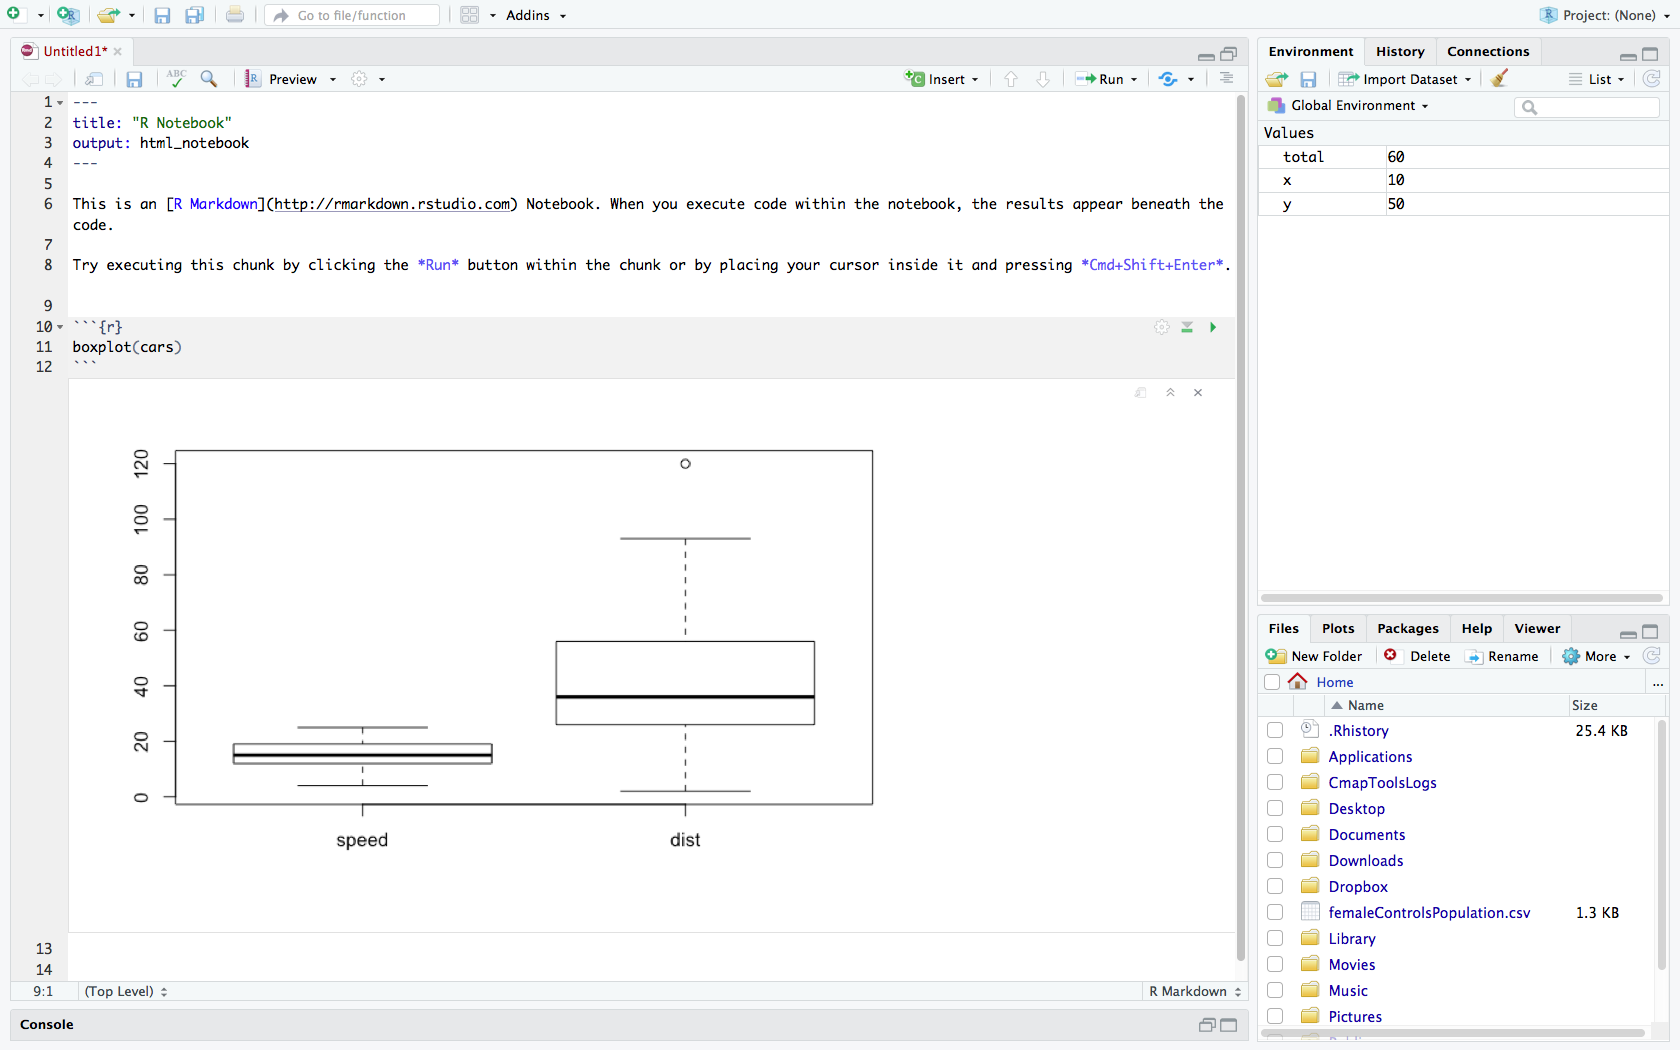This screenshot has width=1680, height=1050.
Task: Refresh the Files pane listing
Action: tap(1652, 655)
